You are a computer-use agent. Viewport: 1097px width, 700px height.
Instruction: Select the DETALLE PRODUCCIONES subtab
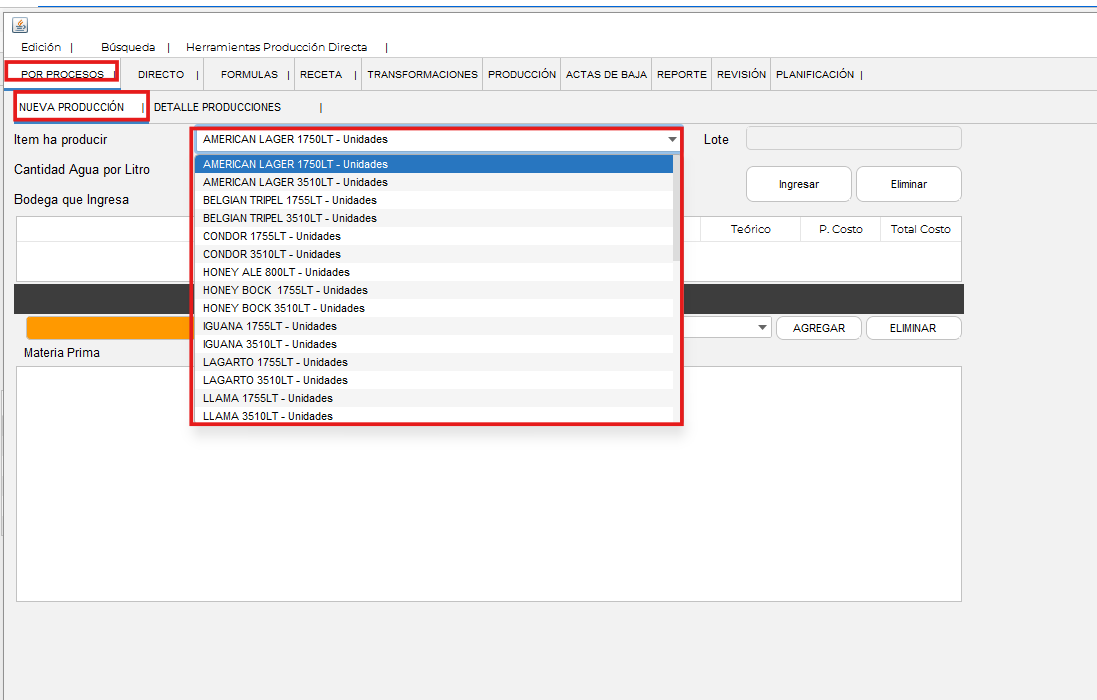[x=217, y=107]
